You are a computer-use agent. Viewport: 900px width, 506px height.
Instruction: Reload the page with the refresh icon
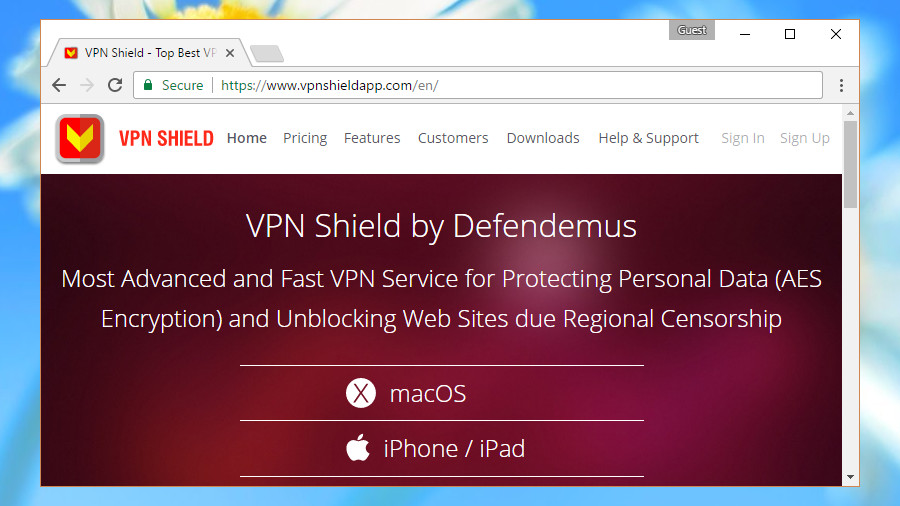tap(115, 85)
